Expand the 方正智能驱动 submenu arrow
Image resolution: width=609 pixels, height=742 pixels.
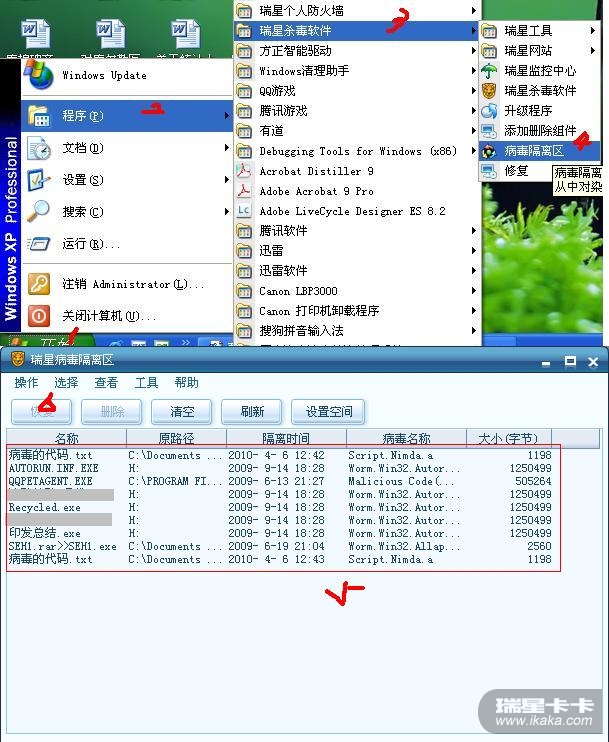click(x=473, y=51)
